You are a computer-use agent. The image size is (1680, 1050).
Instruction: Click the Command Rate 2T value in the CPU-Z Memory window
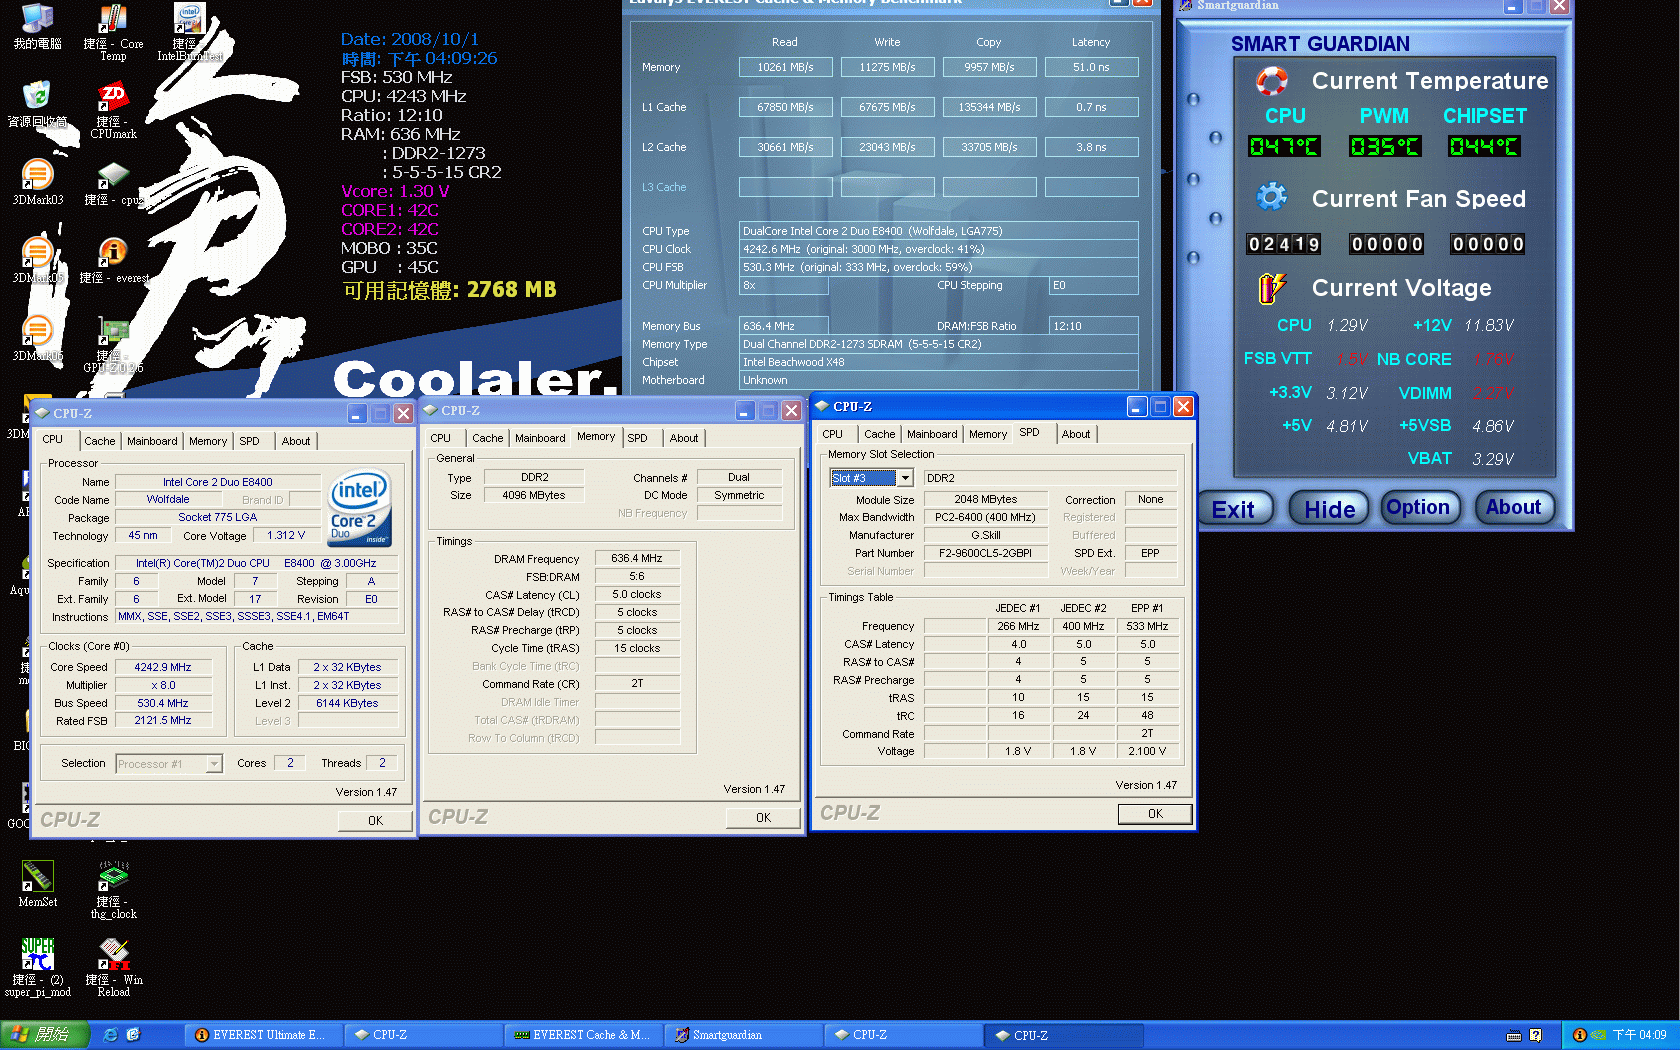[637, 684]
